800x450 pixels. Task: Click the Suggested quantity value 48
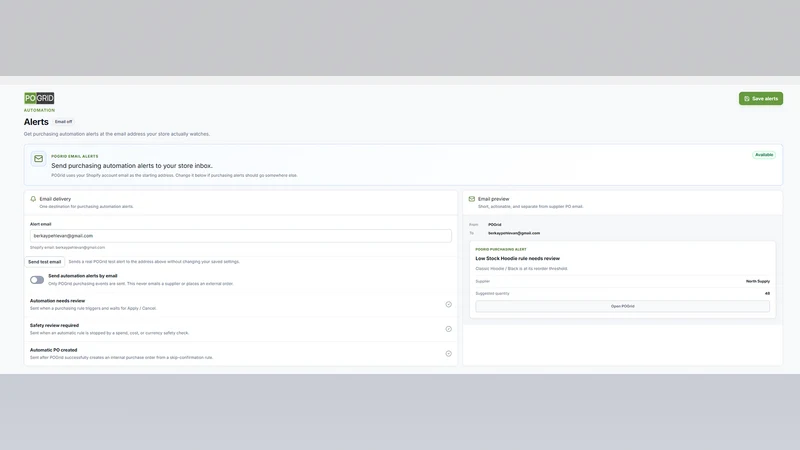pyautogui.click(x=767, y=293)
